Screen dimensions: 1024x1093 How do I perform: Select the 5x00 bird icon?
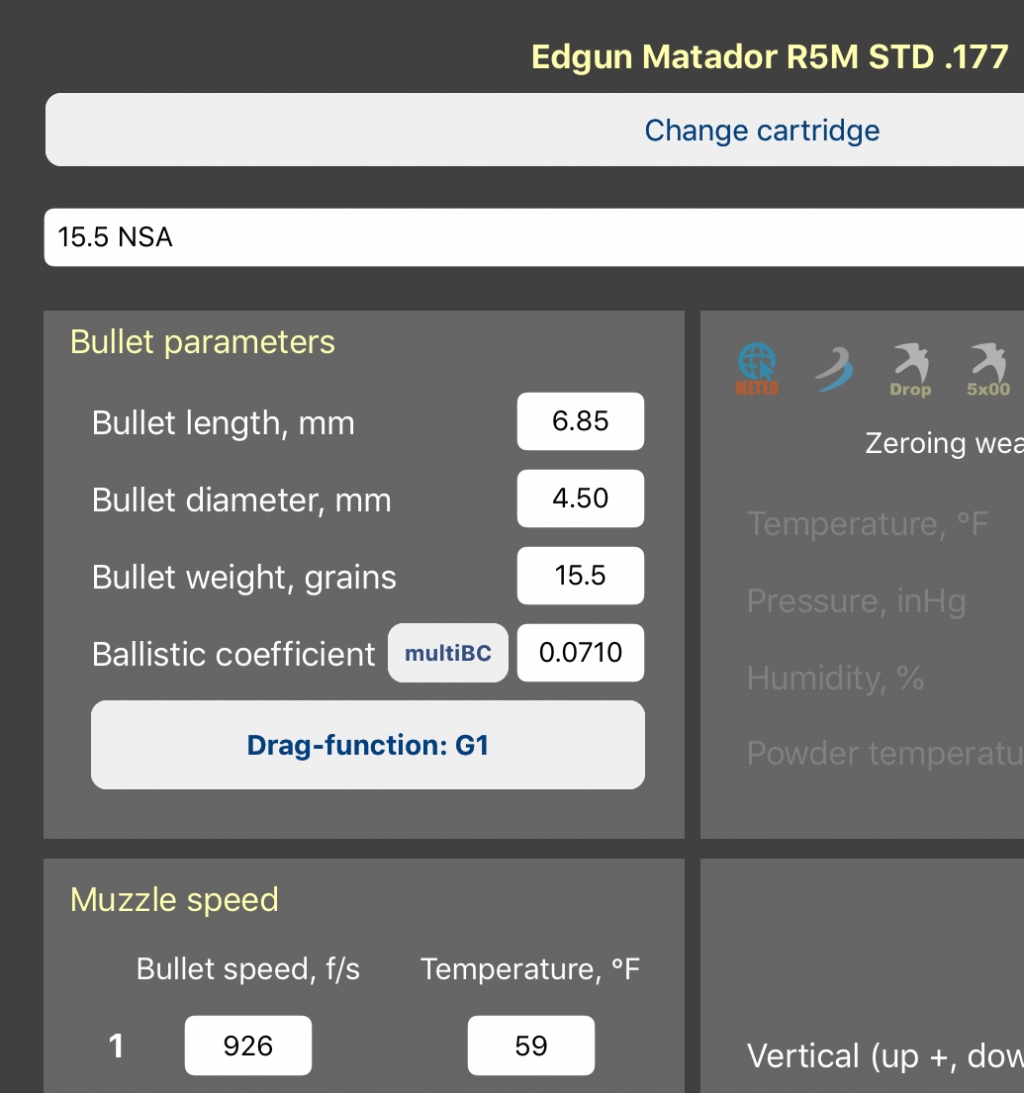pyautogui.click(x=988, y=370)
